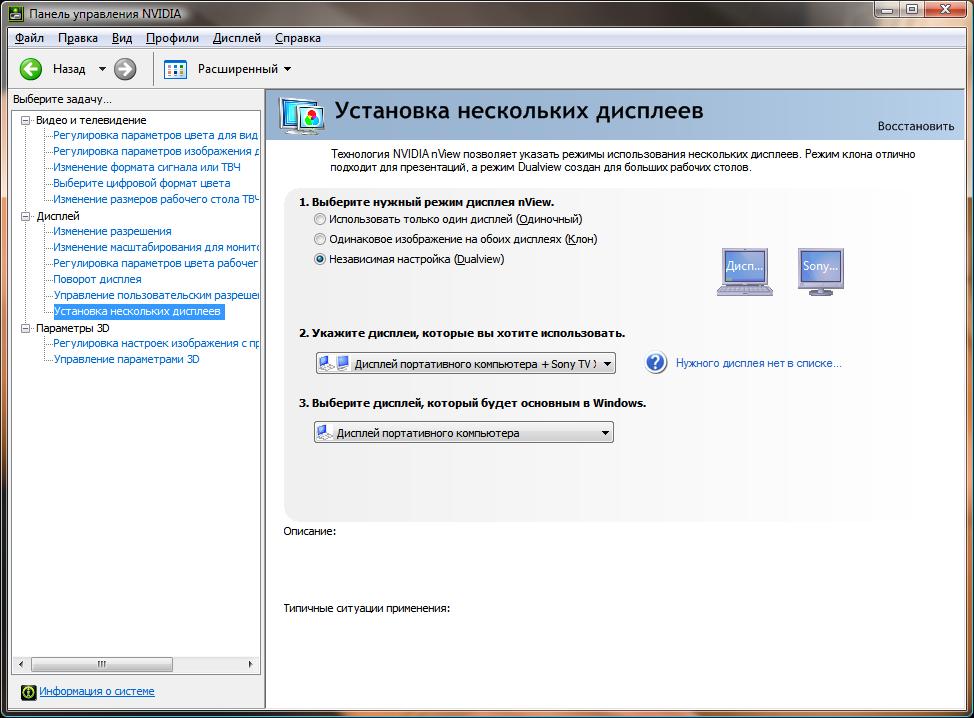The width and height of the screenshot is (974, 718).
Task: Maximize the NVIDIA control panel window
Action: 911,10
